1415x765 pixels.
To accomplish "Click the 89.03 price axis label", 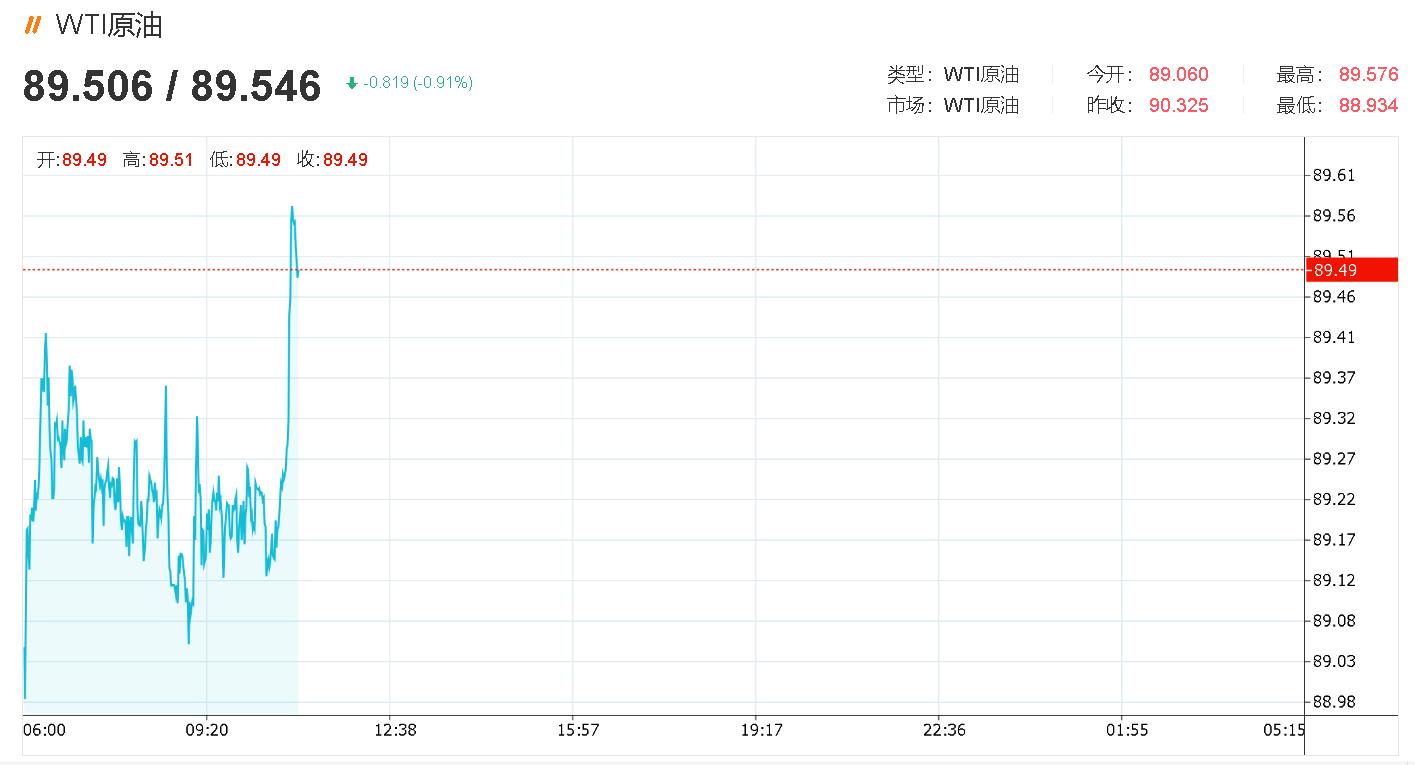I will coord(1334,661).
